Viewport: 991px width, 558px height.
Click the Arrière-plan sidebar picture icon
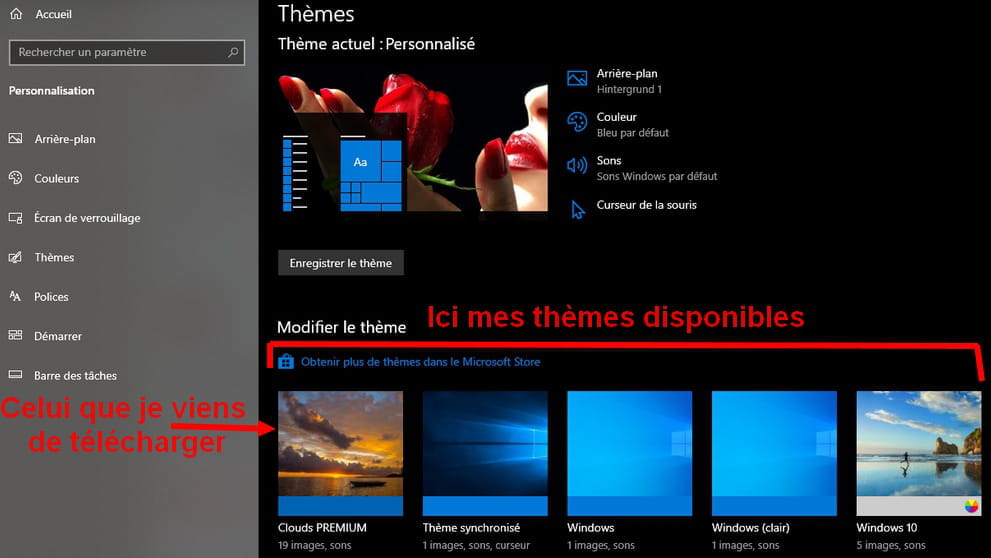click(x=16, y=138)
